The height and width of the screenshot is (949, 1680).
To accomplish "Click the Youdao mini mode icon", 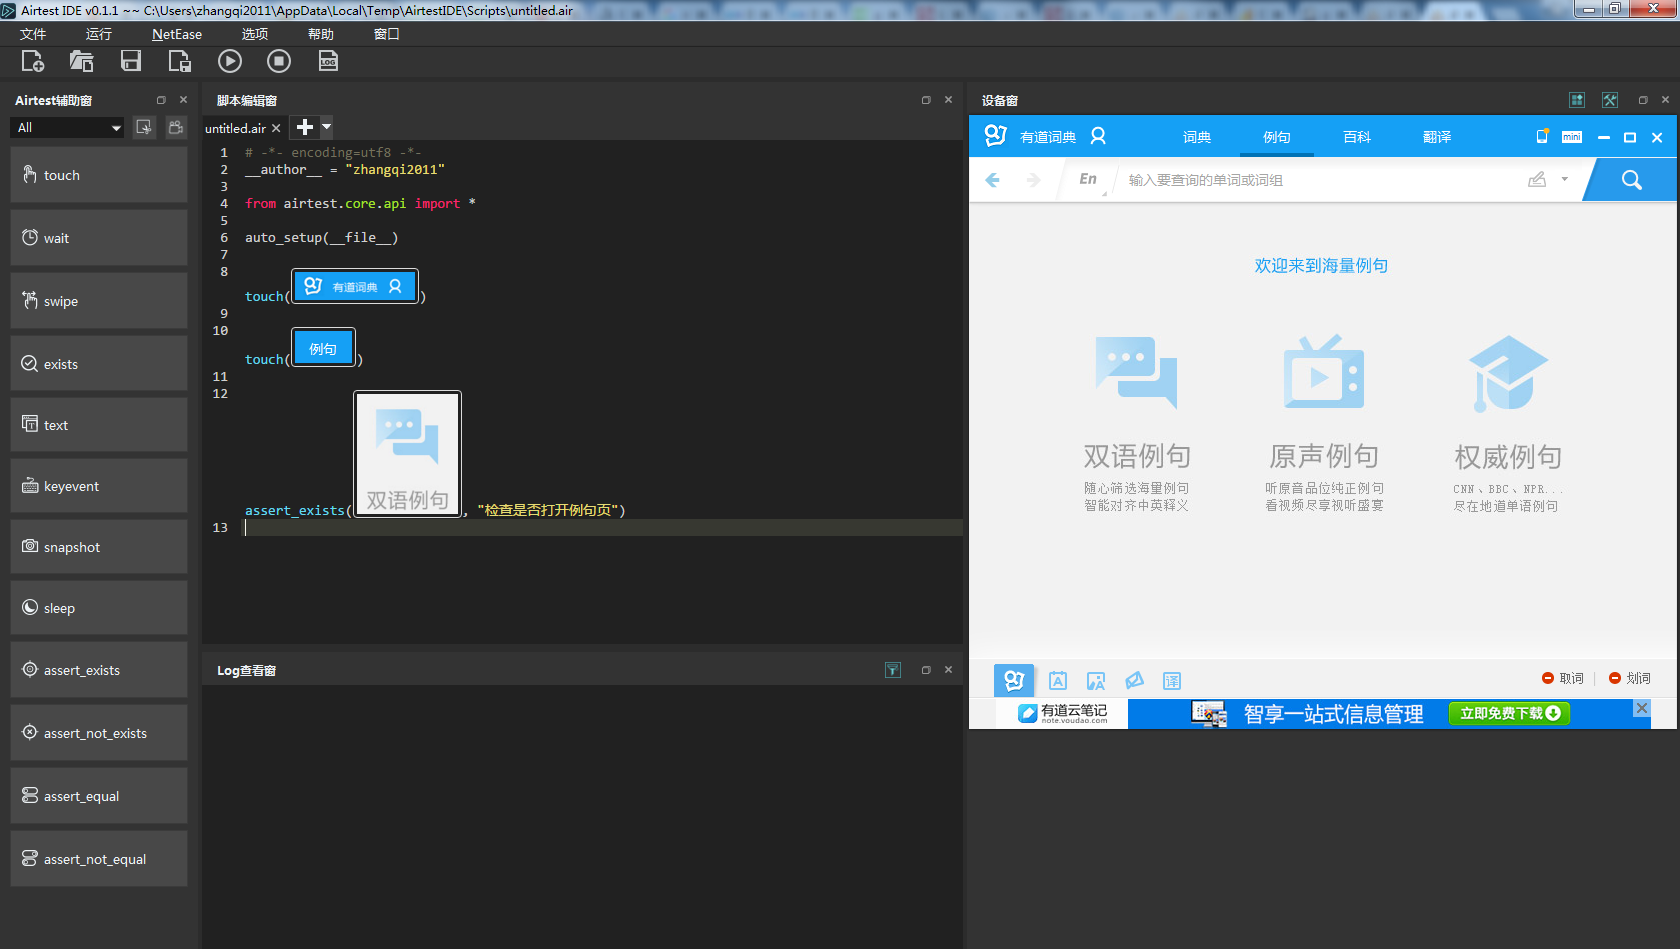I will click(1572, 137).
